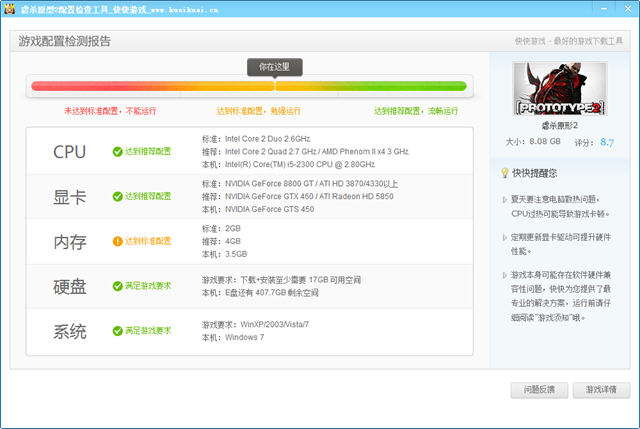
Task: Click the orange warning icon in 内存 row
Action: 118,241
